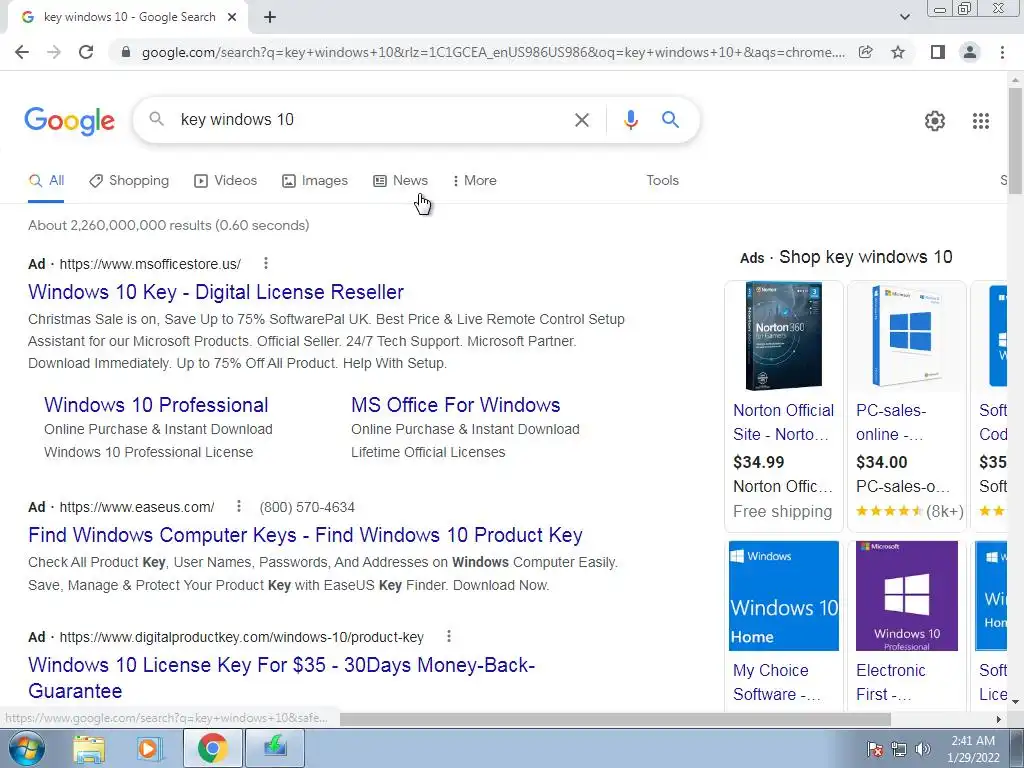Clear the search box with the X

pyautogui.click(x=581, y=120)
